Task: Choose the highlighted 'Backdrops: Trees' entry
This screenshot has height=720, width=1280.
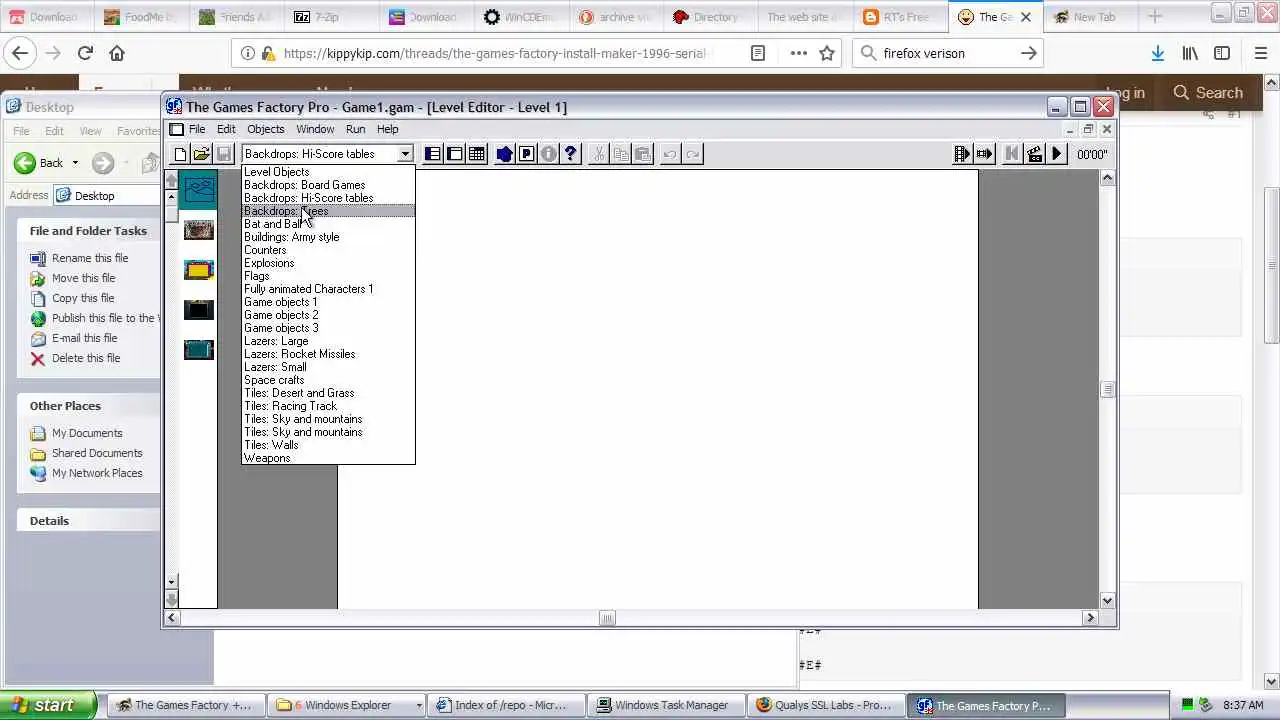Action: click(x=328, y=211)
